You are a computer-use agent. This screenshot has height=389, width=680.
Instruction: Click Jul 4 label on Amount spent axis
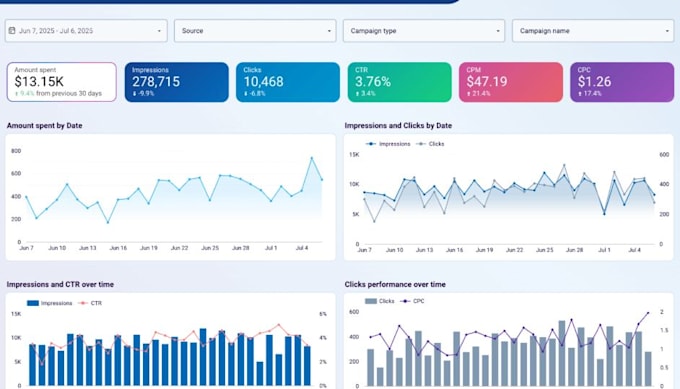point(302,248)
